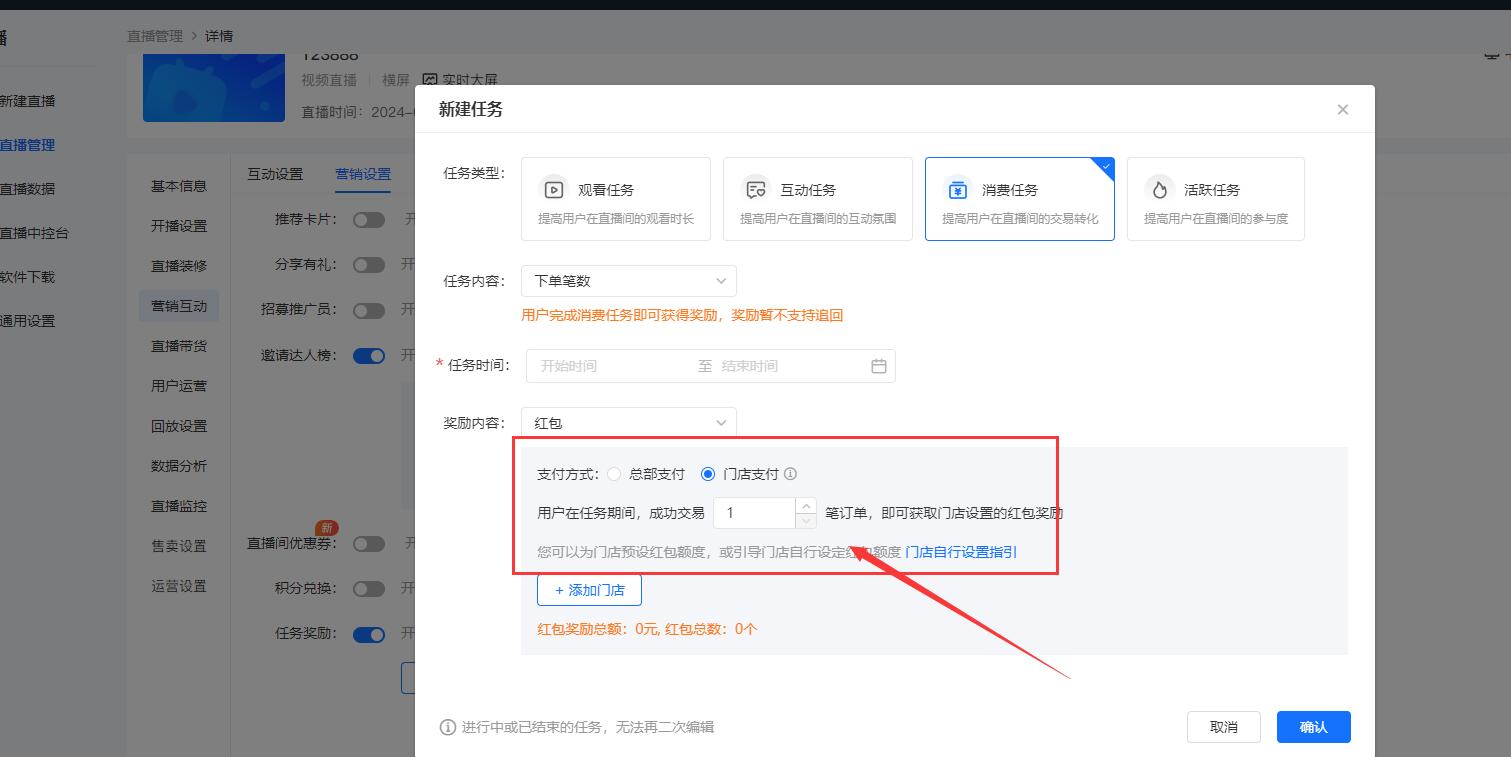Click the info icon beside 门店支付
1511x757 pixels.
790,473
